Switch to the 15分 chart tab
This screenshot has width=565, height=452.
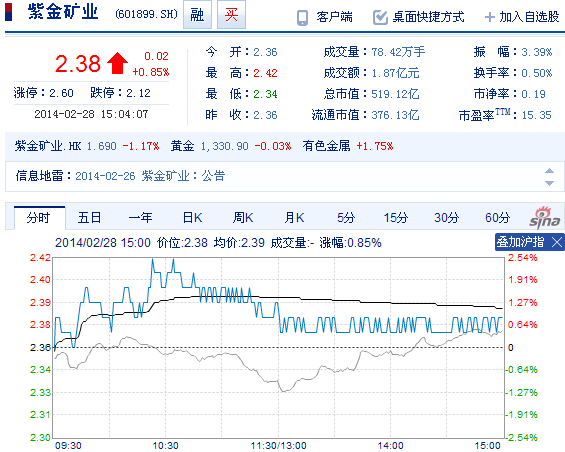click(x=396, y=218)
